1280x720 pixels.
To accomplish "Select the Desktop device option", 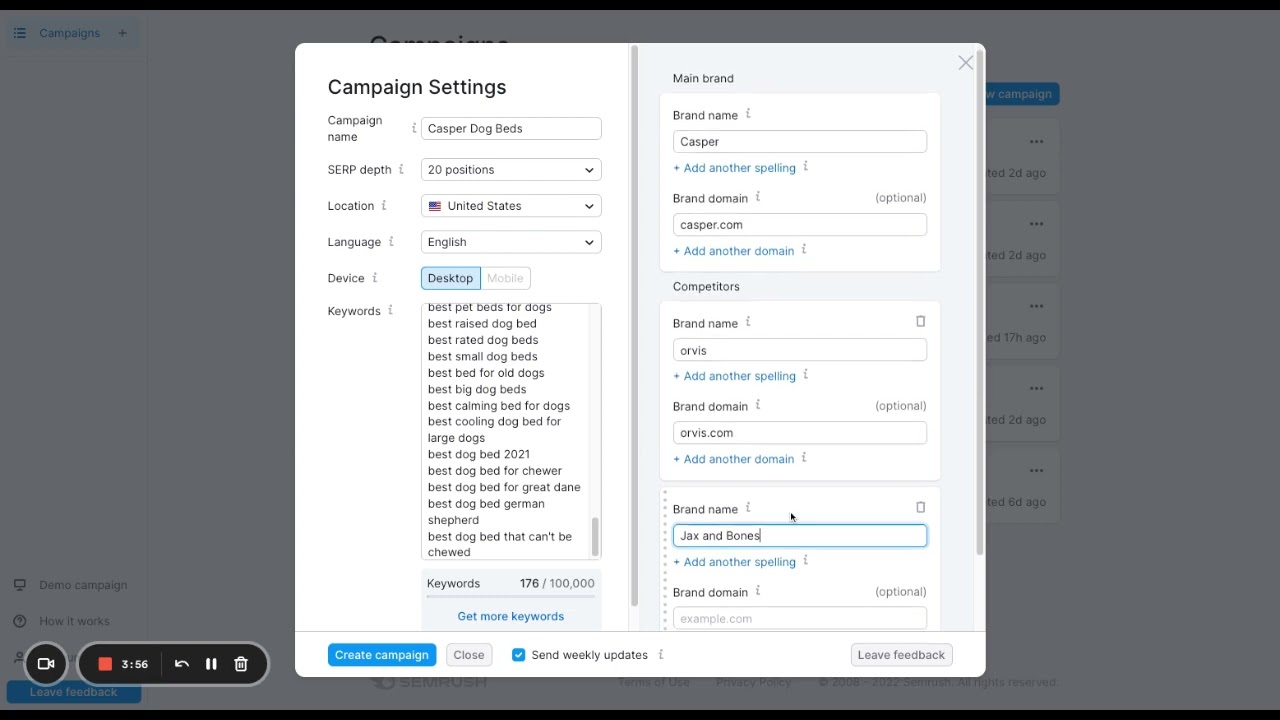I will pyautogui.click(x=450, y=278).
